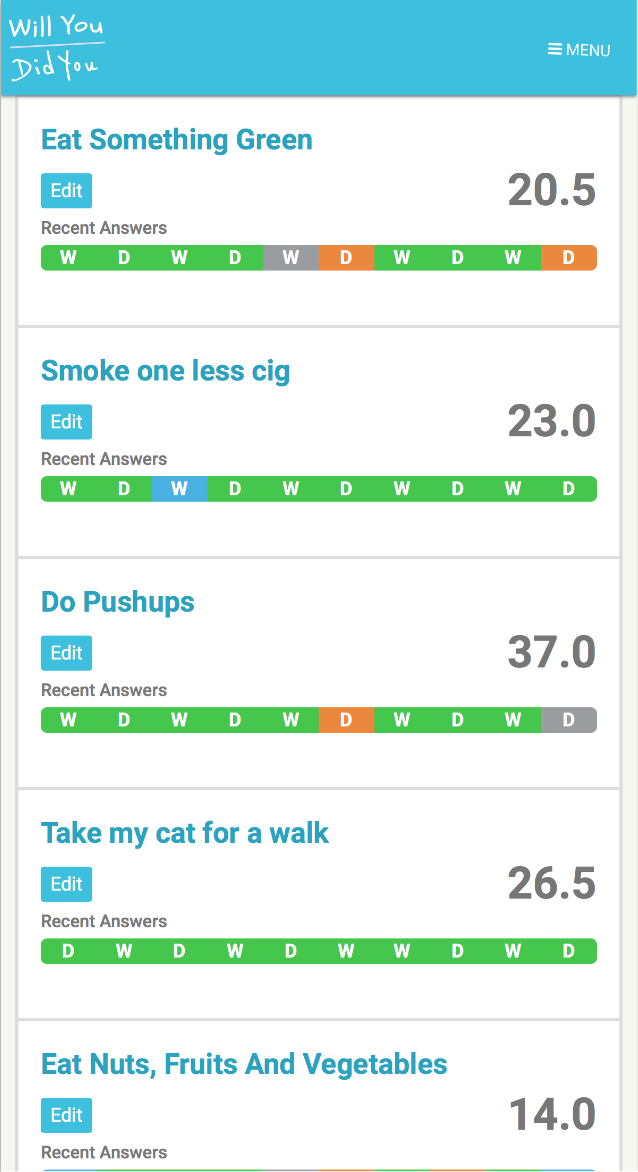
Task: Click the last orange D in Eat Something Green
Action: pos(569,258)
